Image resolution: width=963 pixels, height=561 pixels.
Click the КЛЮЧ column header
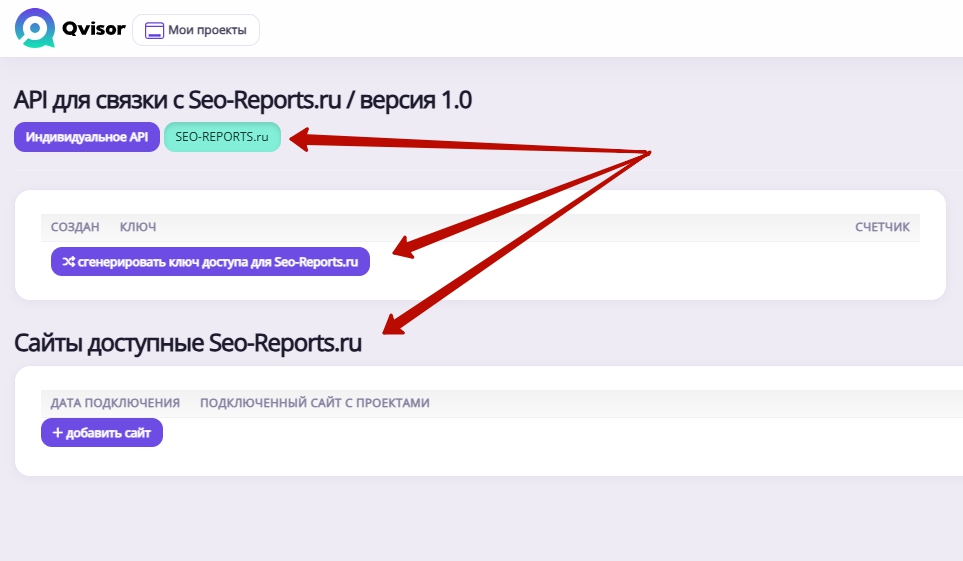point(138,227)
